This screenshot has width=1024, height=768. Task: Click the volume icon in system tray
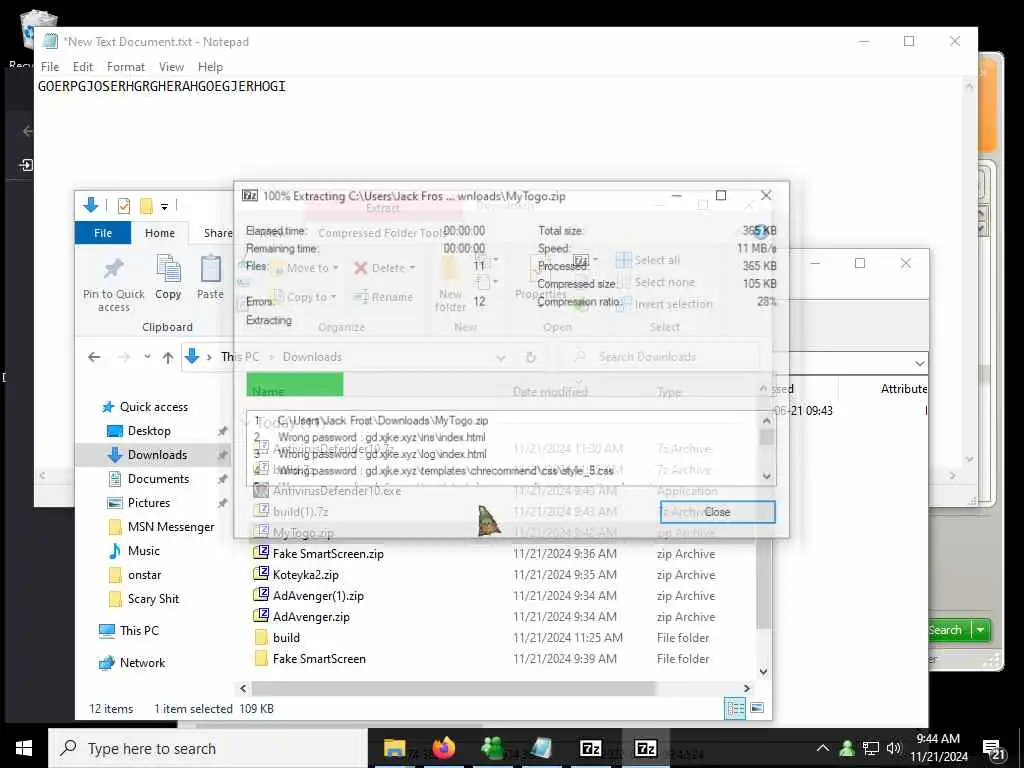point(894,748)
